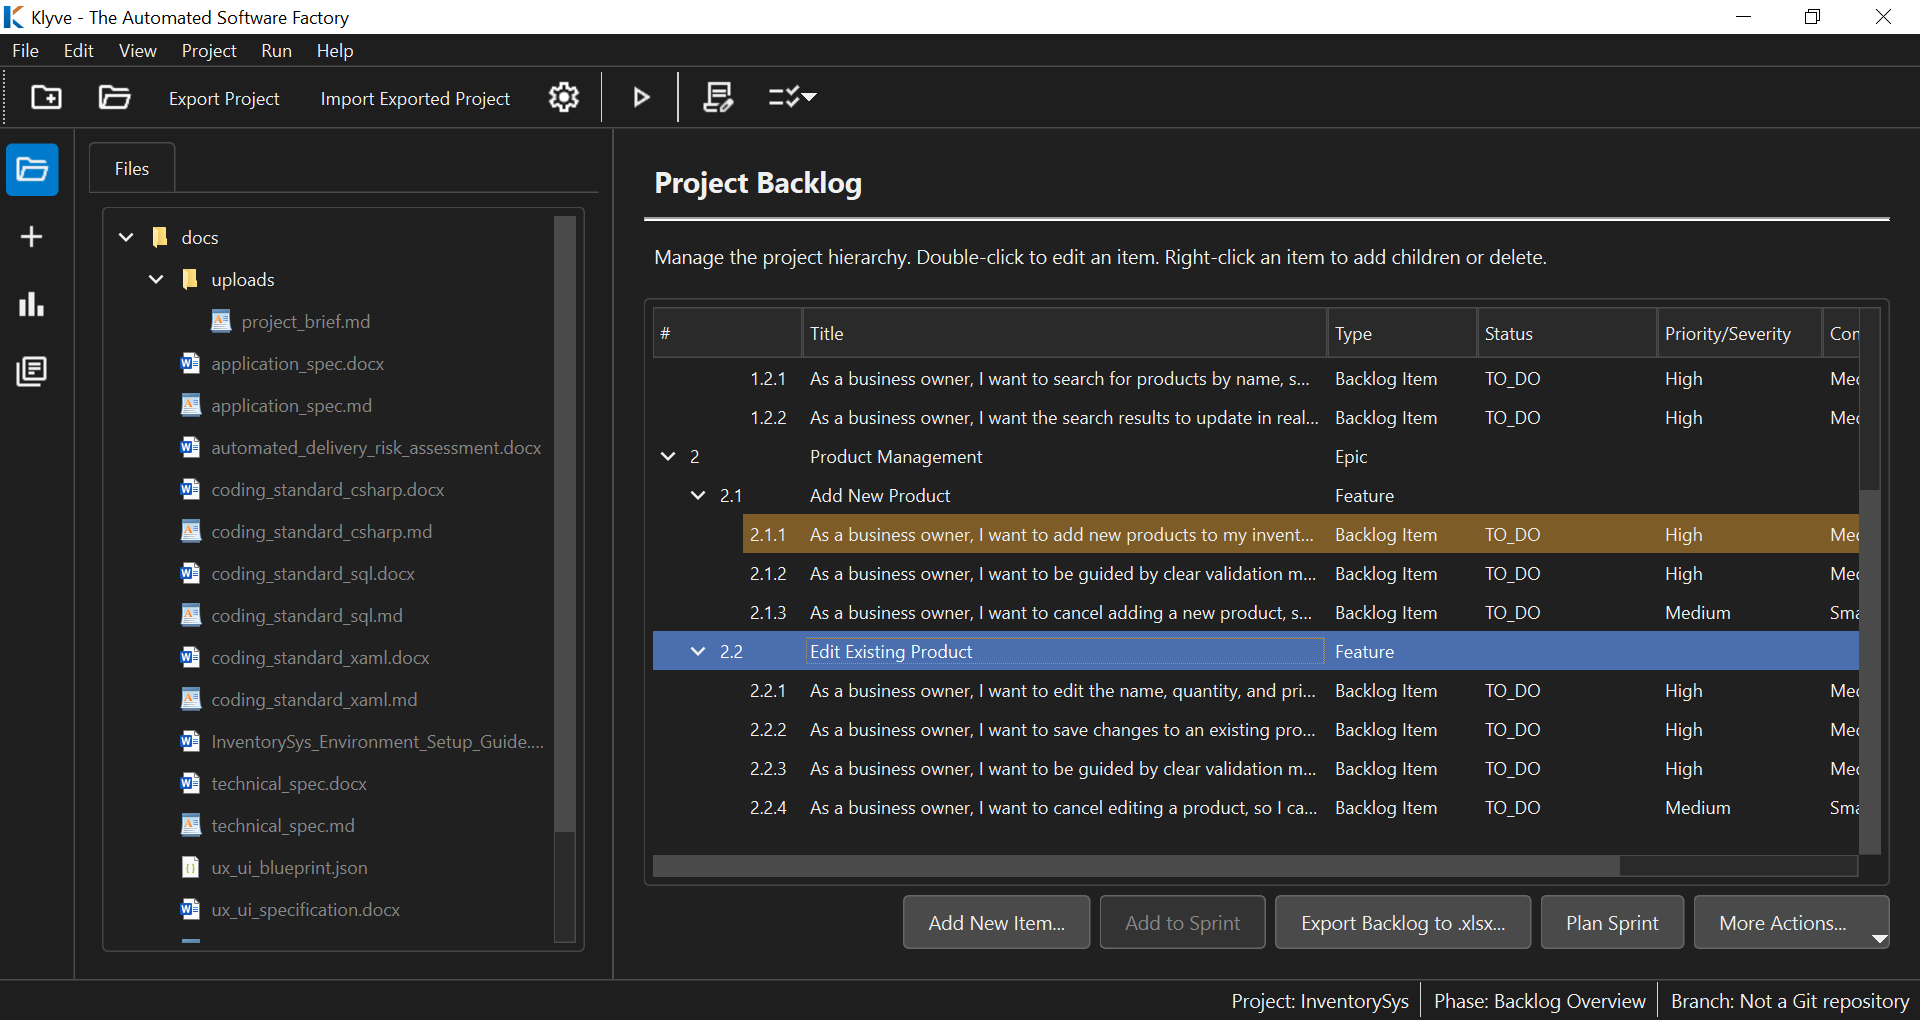This screenshot has width=1920, height=1020.
Task: Open settings with the gear icon
Action: (x=563, y=97)
